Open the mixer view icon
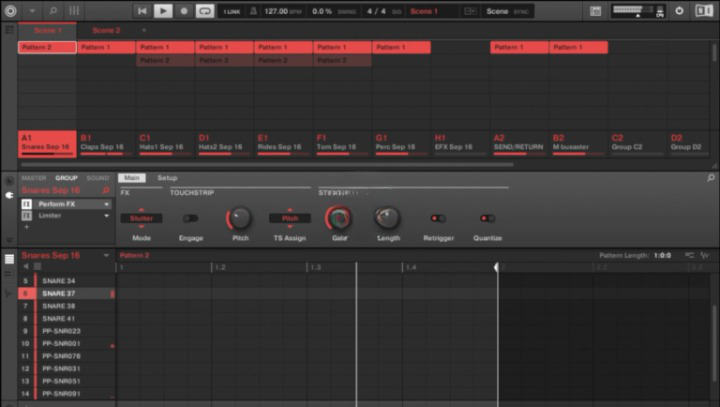The width and height of the screenshot is (720, 407). point(73,11)
